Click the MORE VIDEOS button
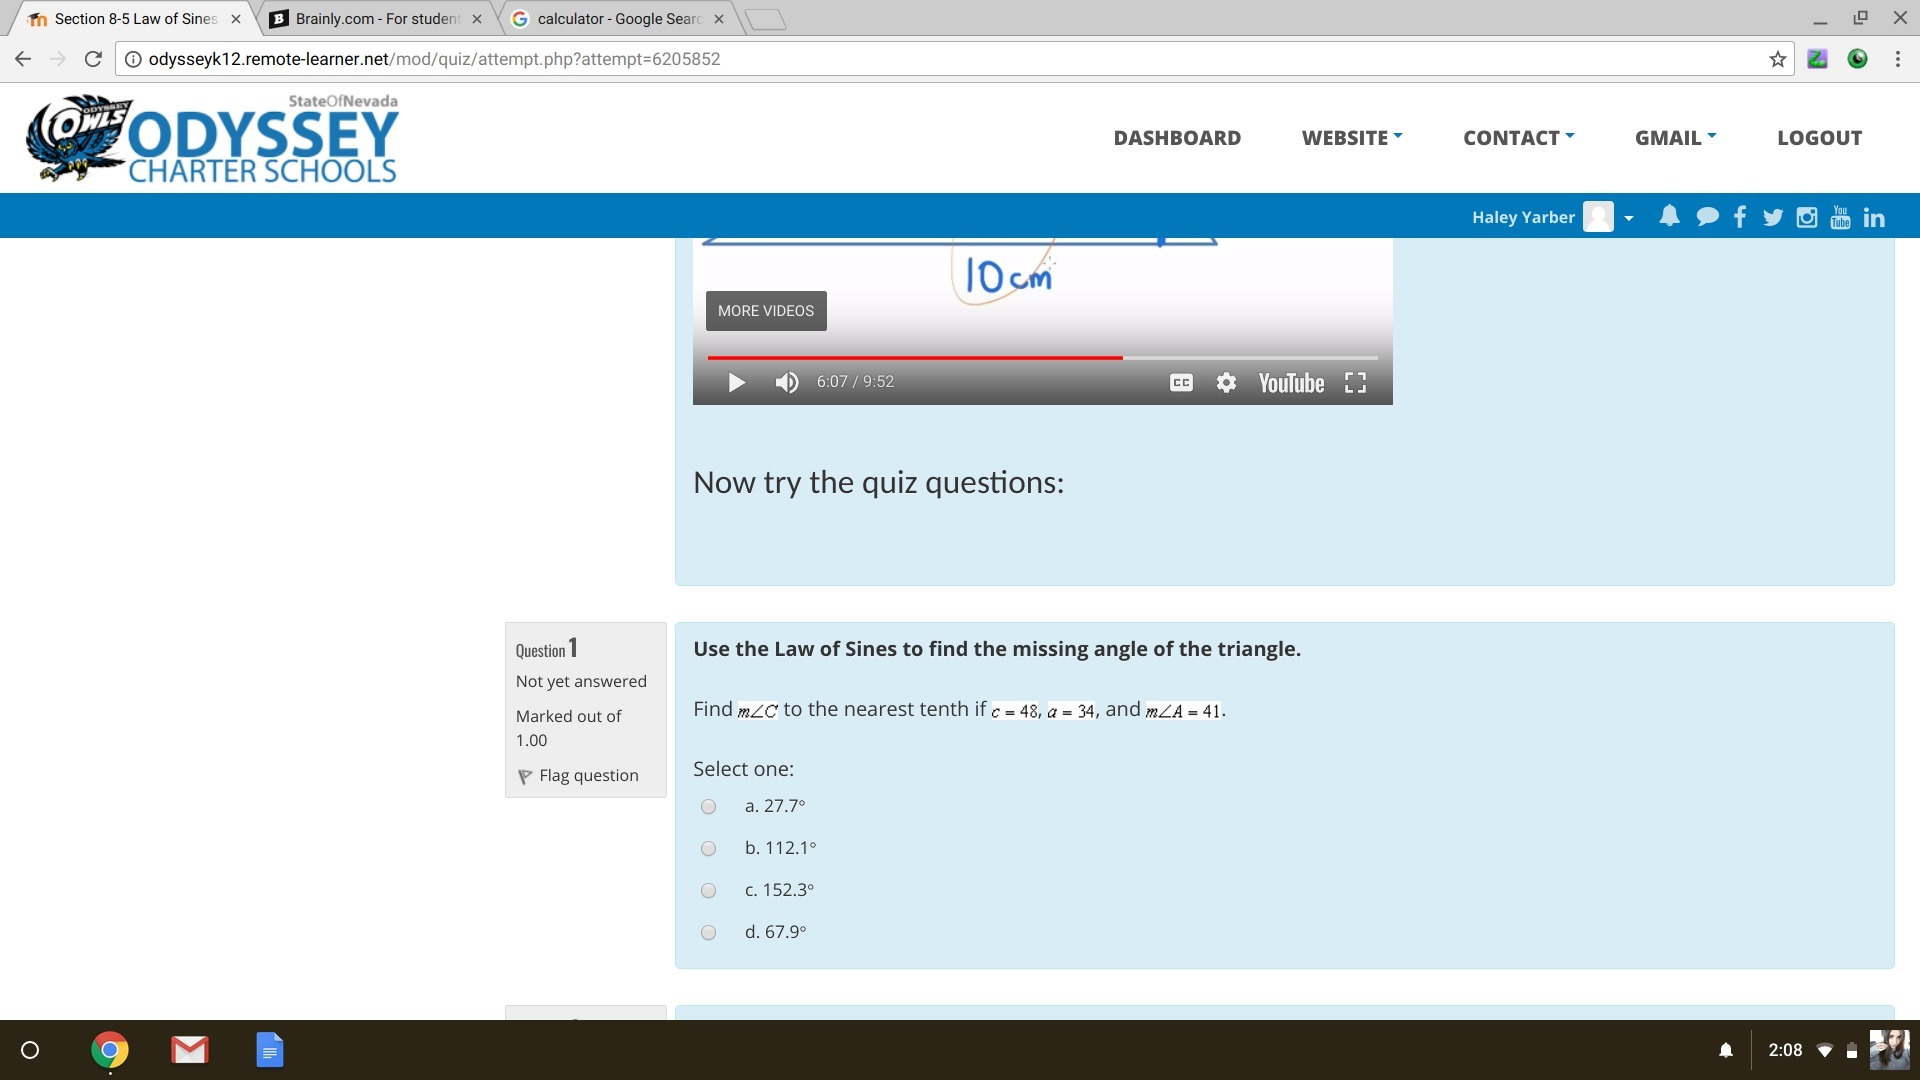 point(766,311)
